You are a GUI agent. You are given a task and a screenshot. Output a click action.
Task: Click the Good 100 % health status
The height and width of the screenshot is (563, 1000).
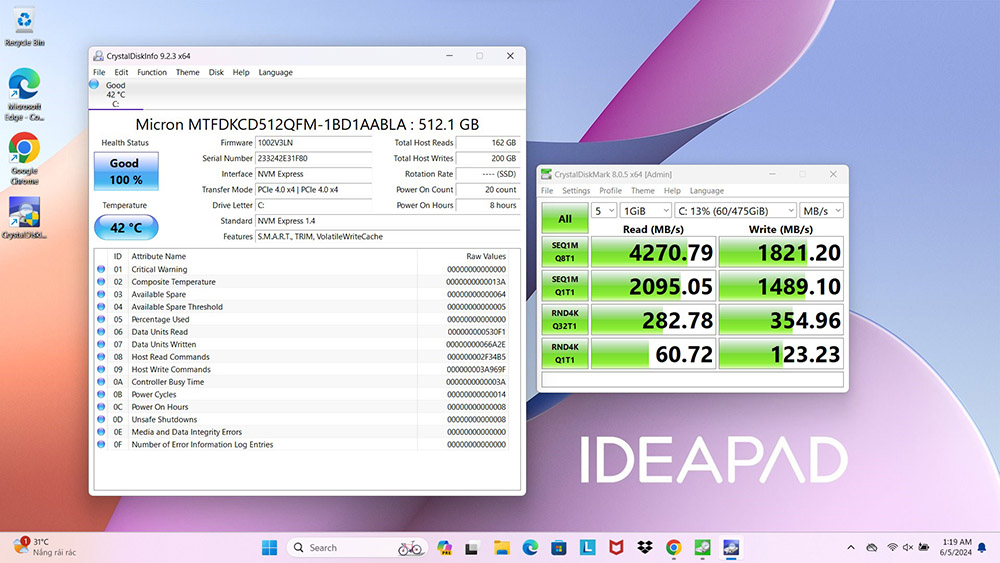click(x=126, y=171)
